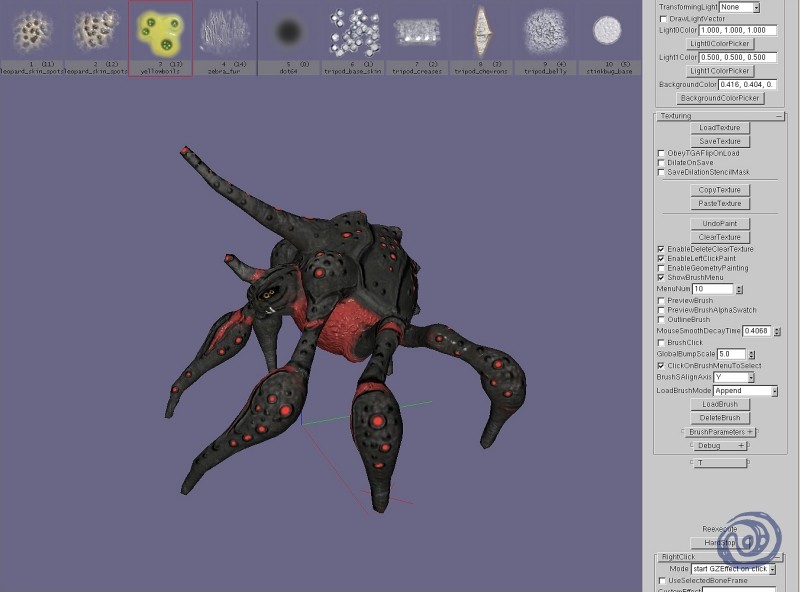
Task: Enable UseSelectedBoneFrame checkbox
Action: pos(662,581)
